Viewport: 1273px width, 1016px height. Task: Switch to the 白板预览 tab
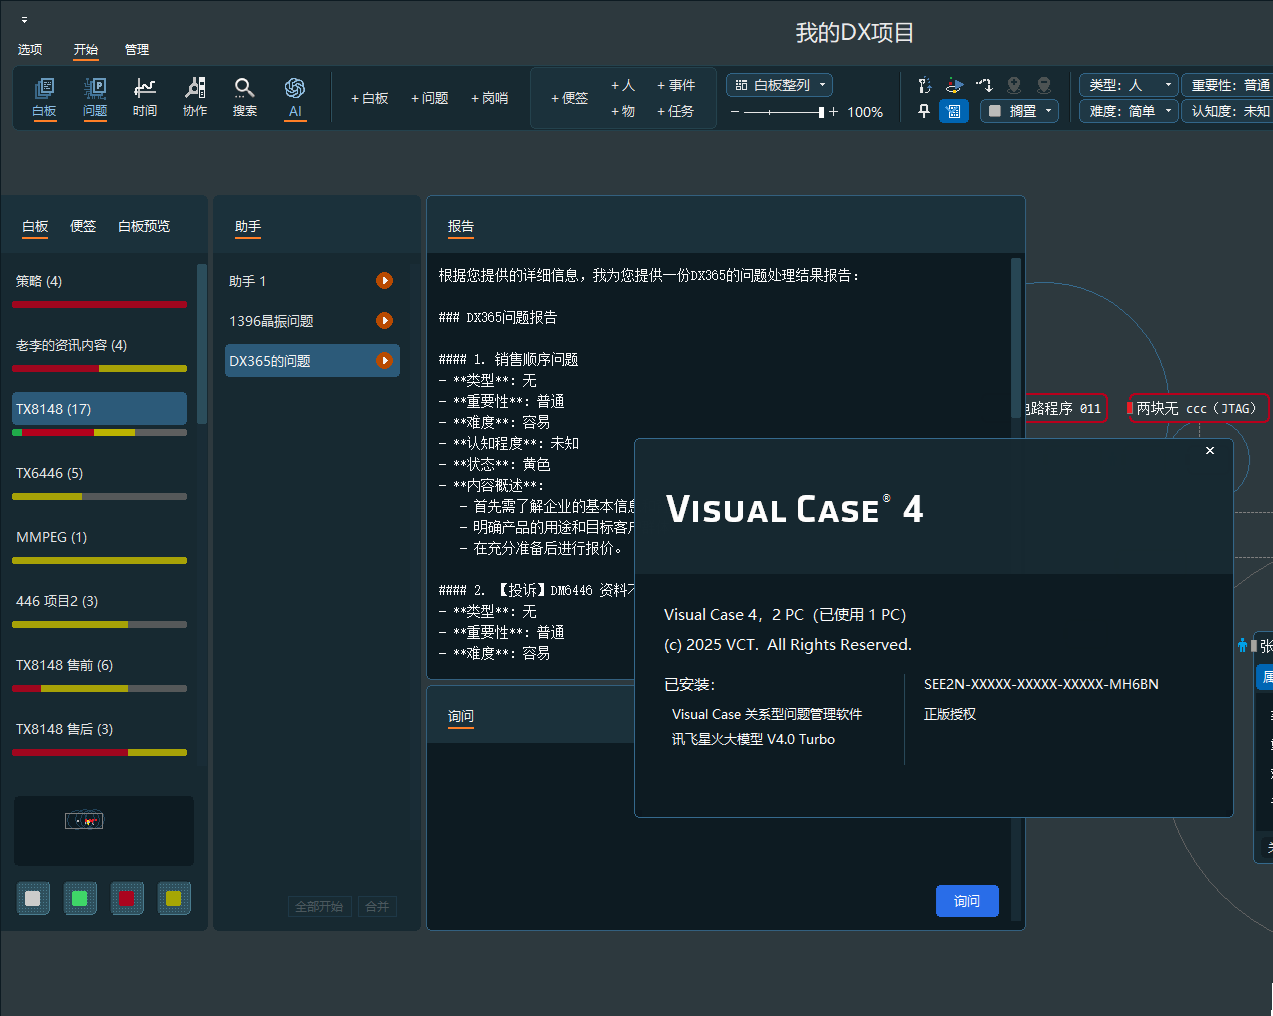point(144,226)
